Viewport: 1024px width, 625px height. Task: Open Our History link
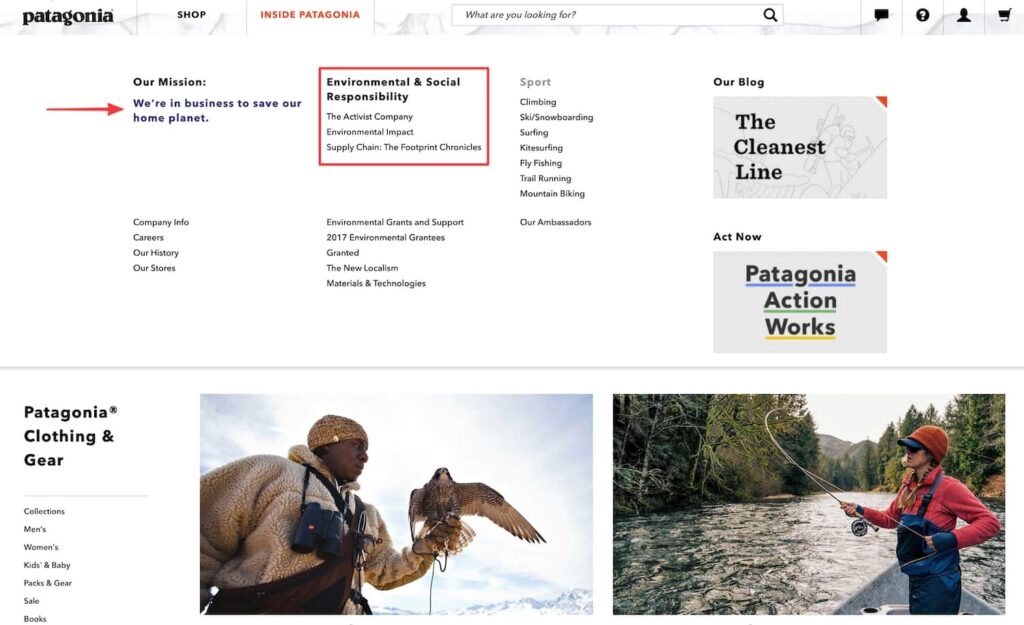pyautogui.click(x=155, y=253)
